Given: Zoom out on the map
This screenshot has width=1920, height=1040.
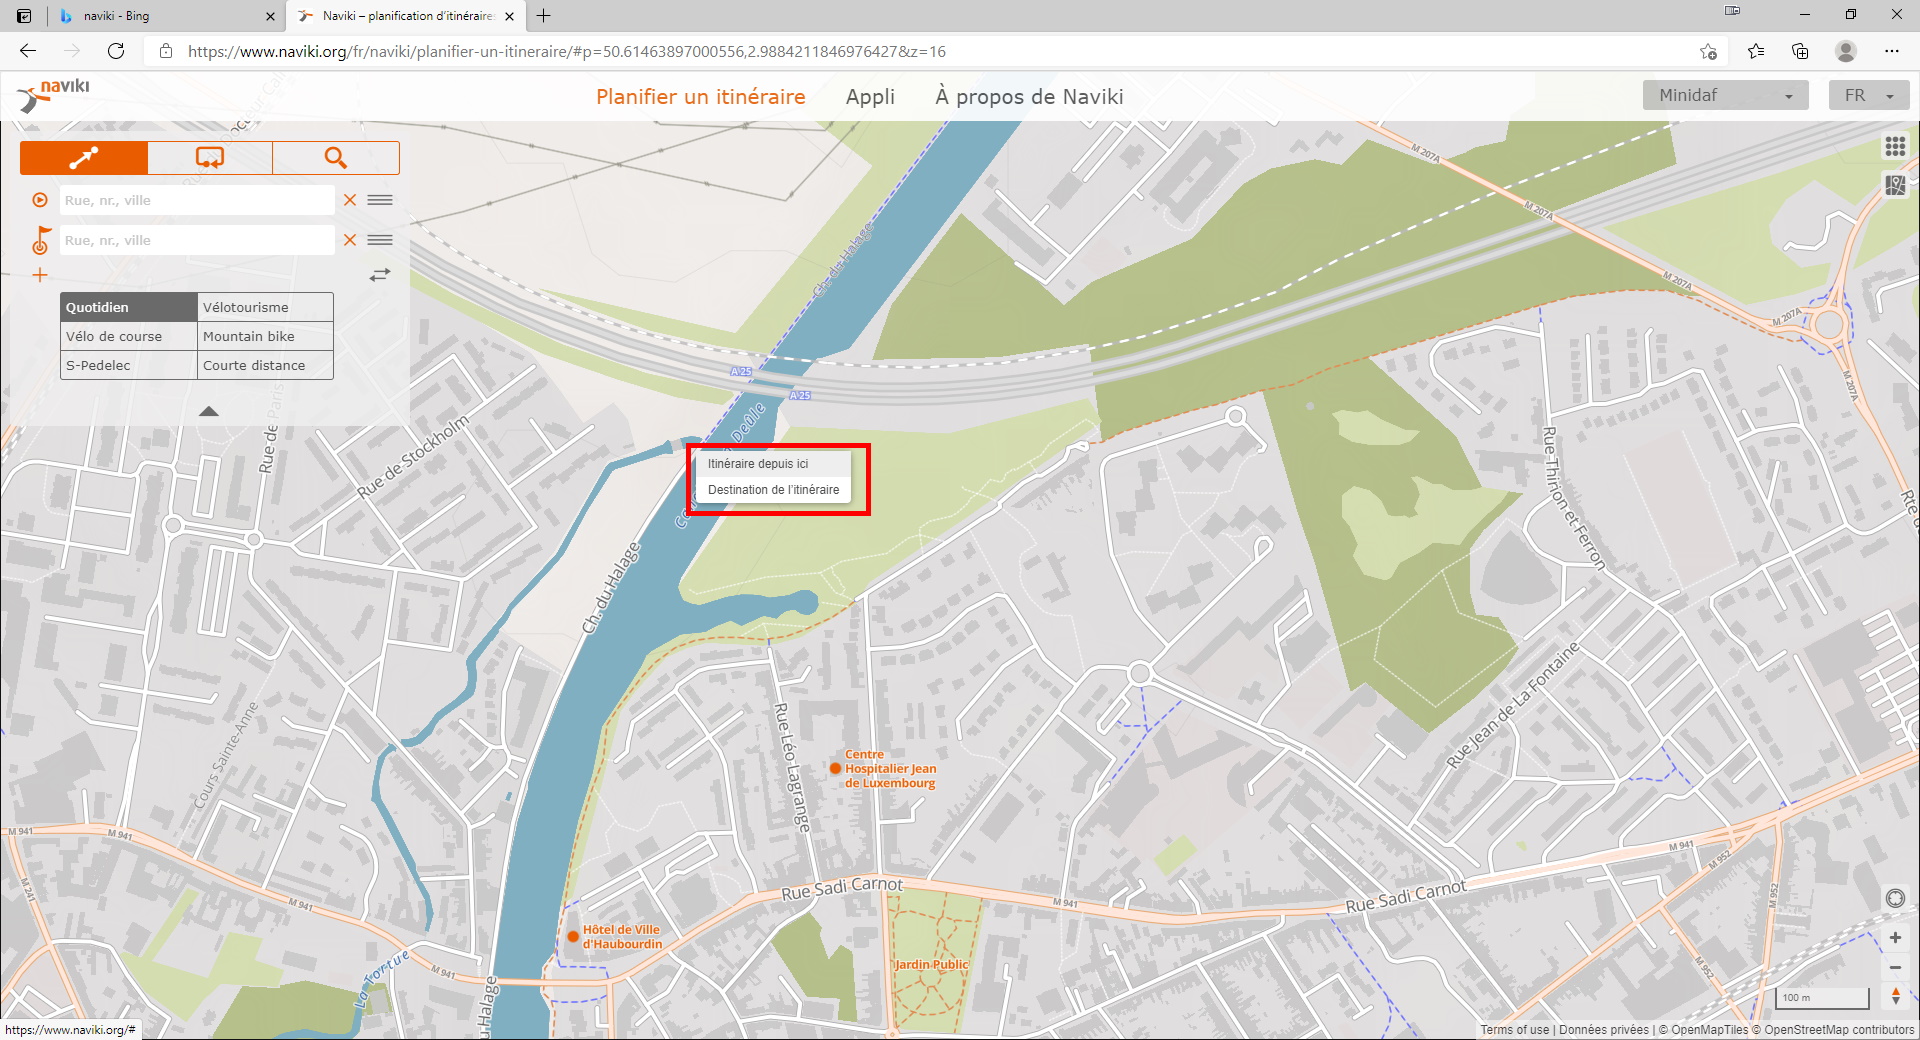Looking at the screenshot, I should (1895, 967).
